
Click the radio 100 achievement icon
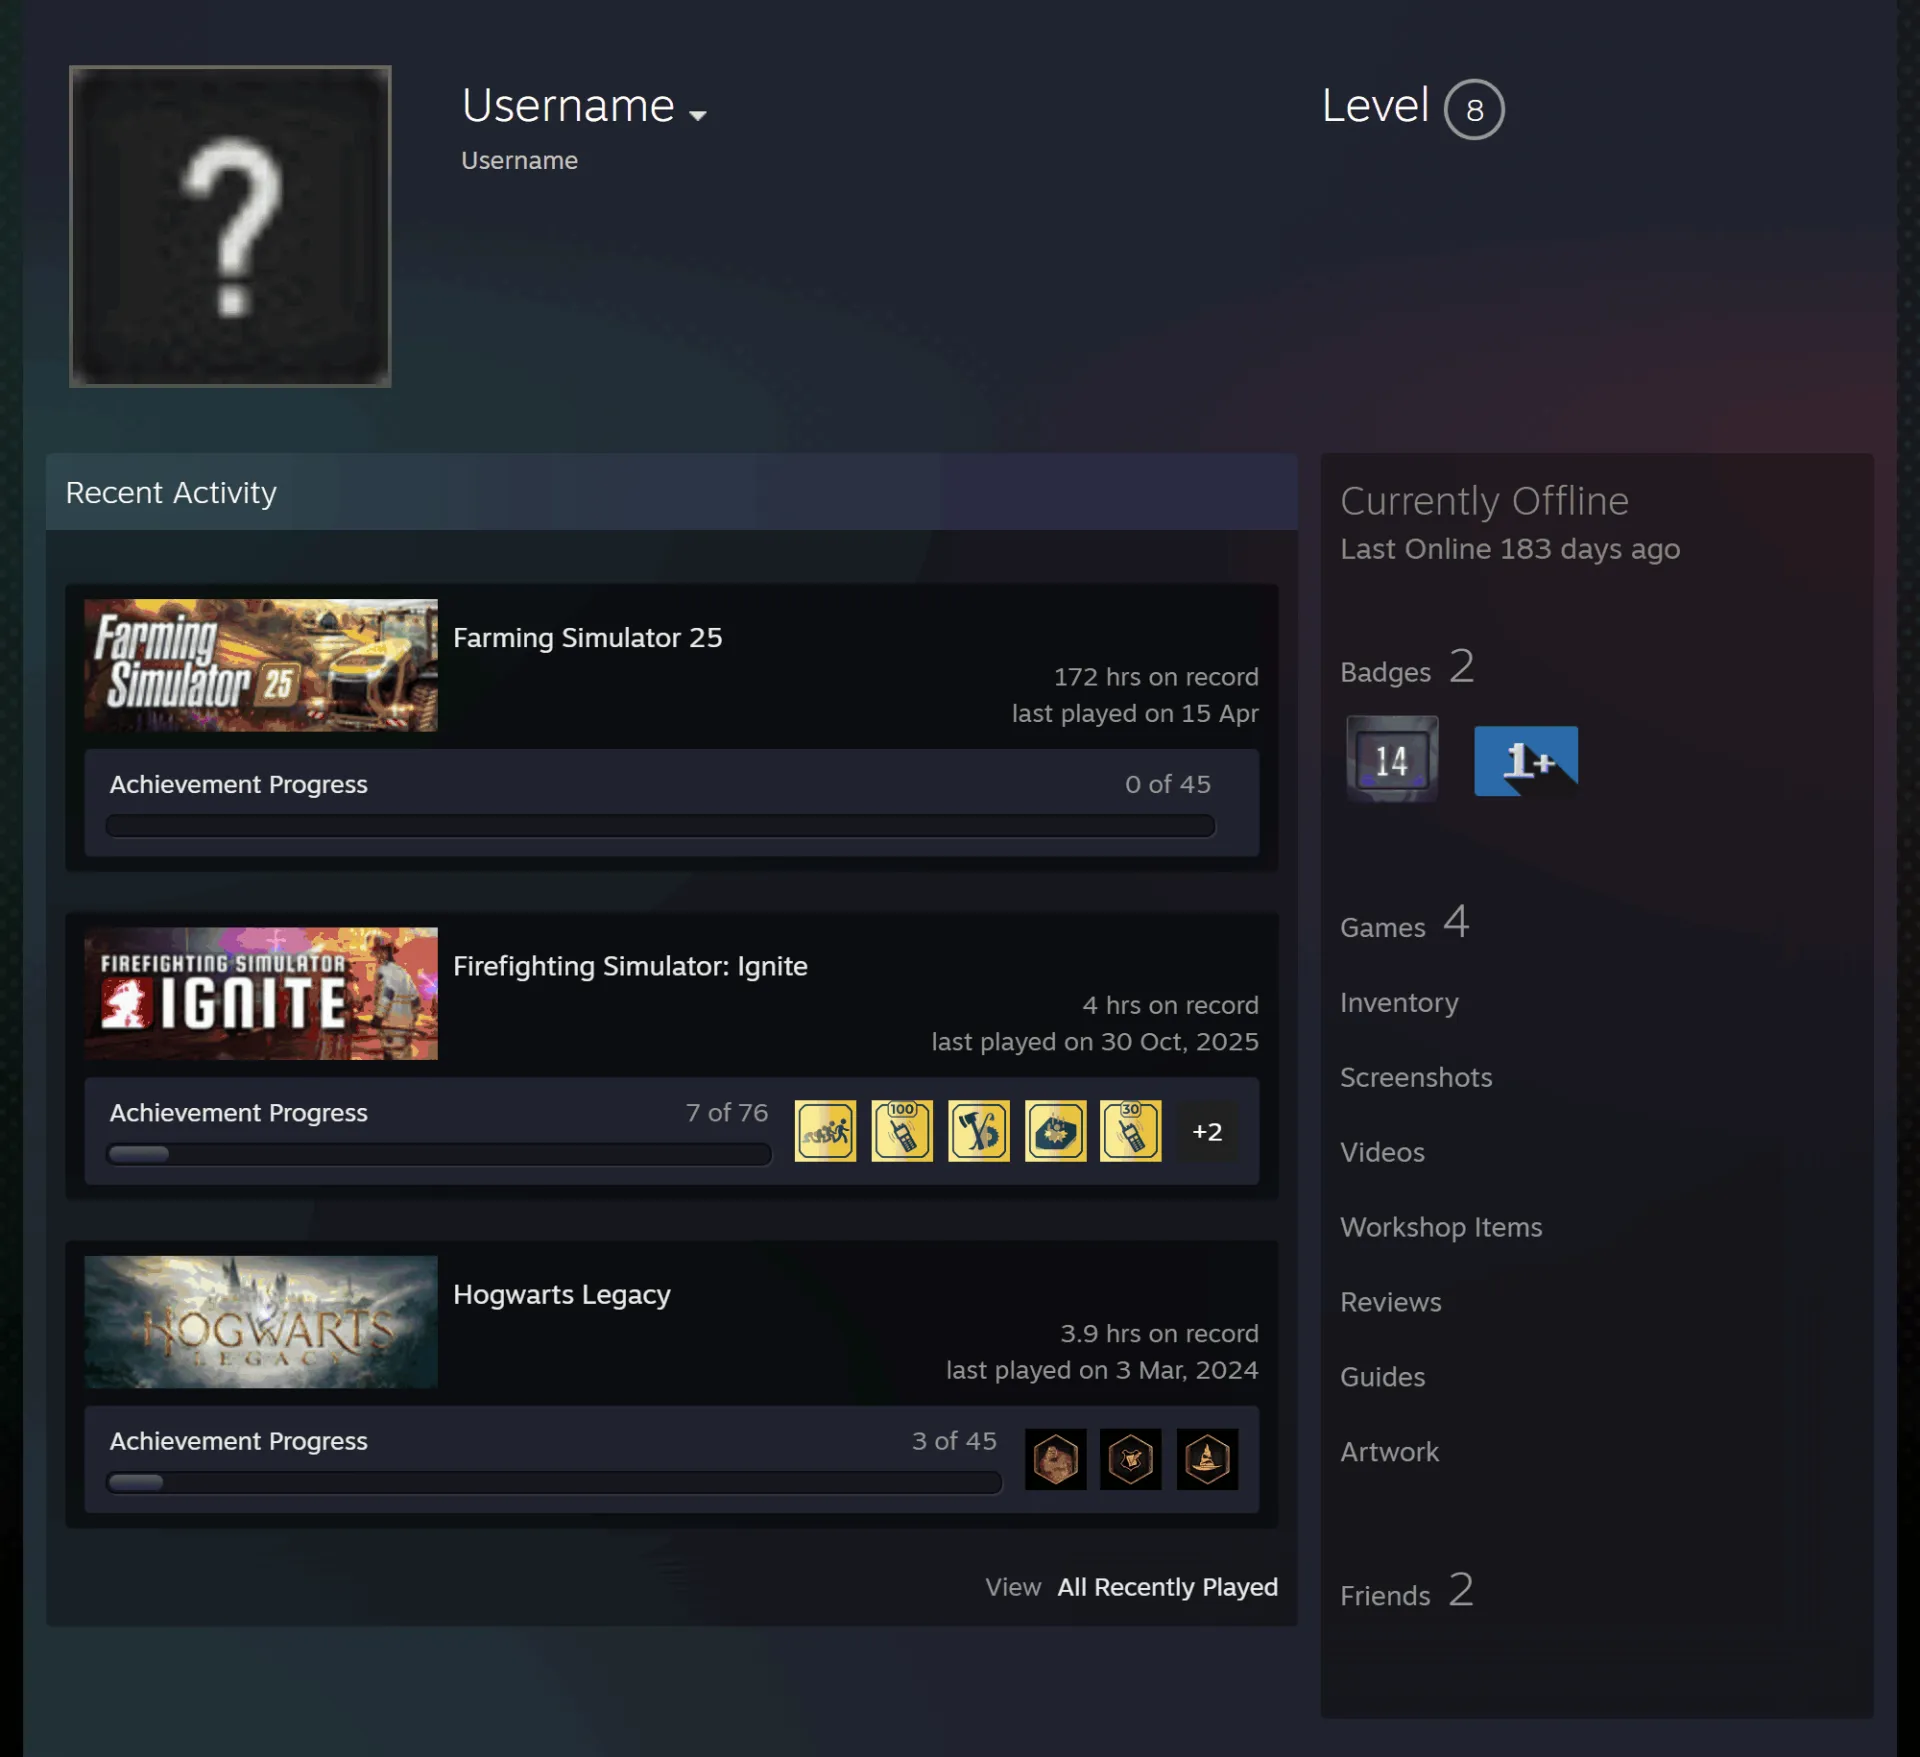(902, 1131)
